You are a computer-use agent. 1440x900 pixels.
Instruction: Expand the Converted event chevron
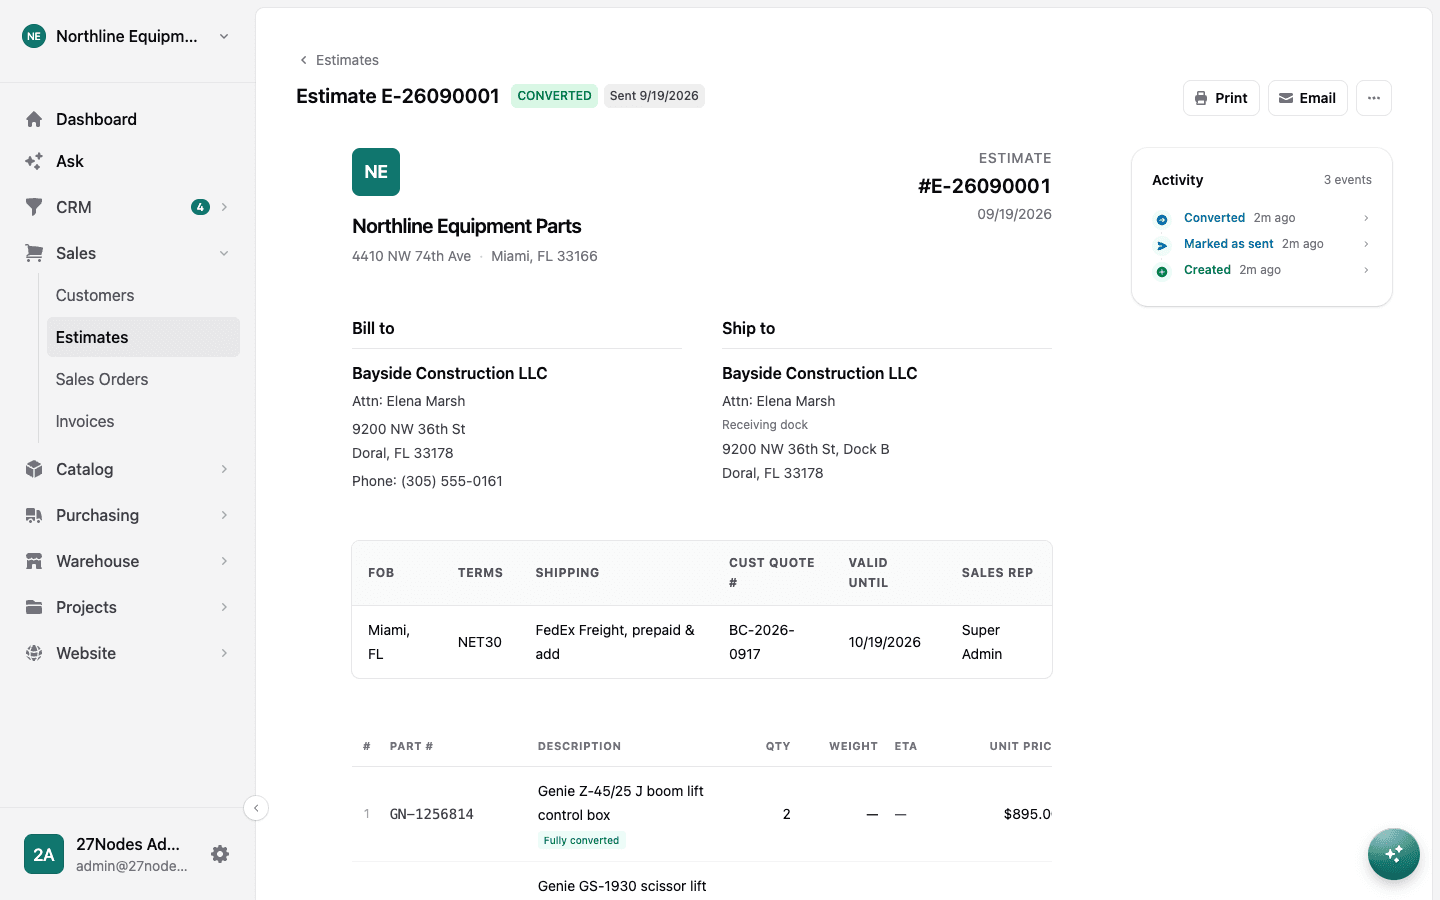1366,218
